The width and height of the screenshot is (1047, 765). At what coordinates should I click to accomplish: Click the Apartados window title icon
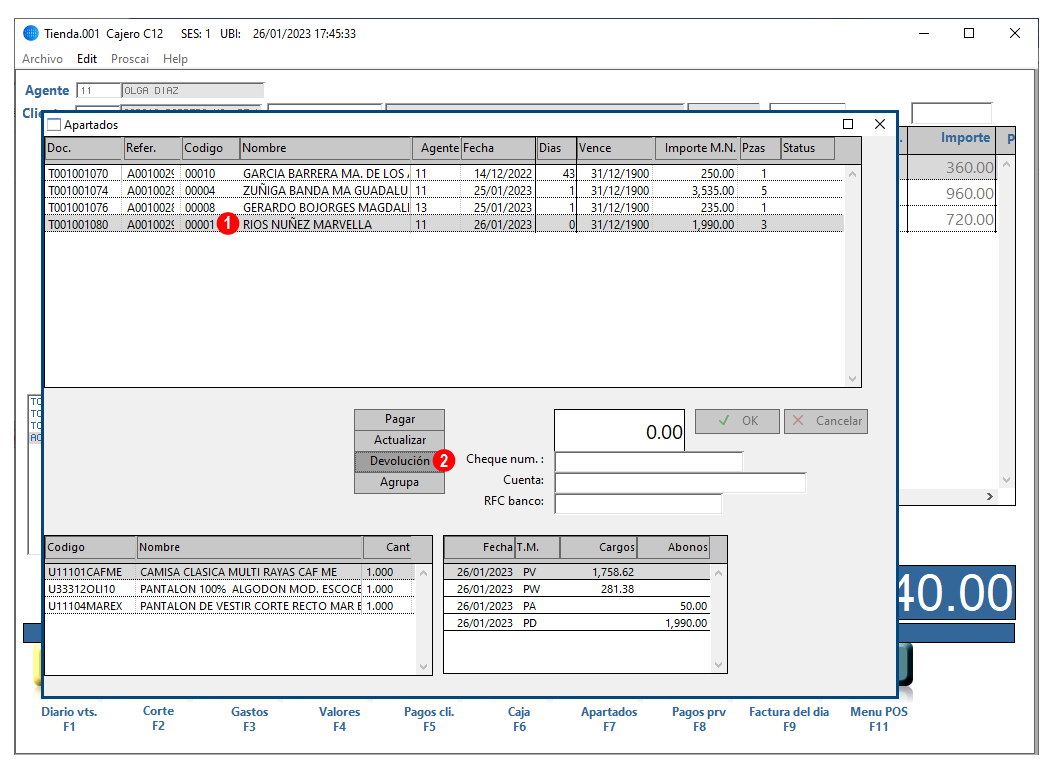(54, 125)
